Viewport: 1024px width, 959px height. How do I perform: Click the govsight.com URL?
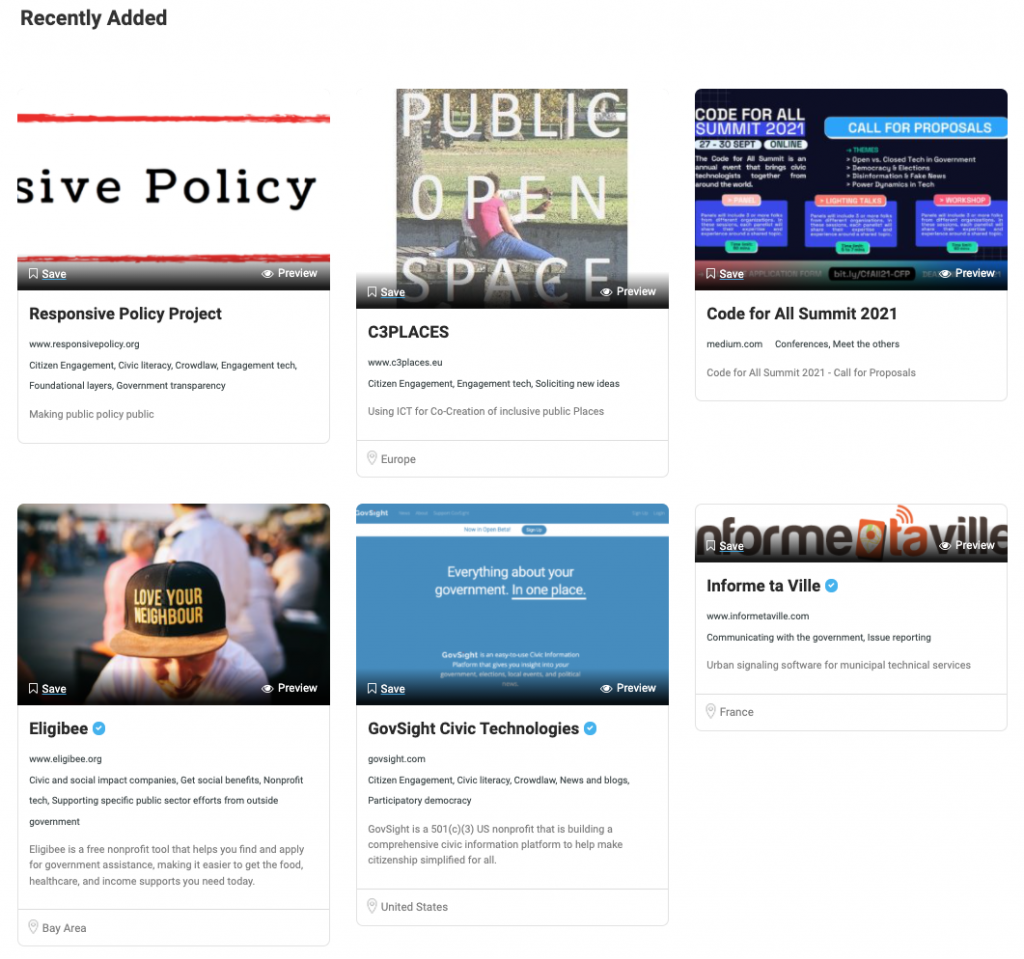click(396, 759)
